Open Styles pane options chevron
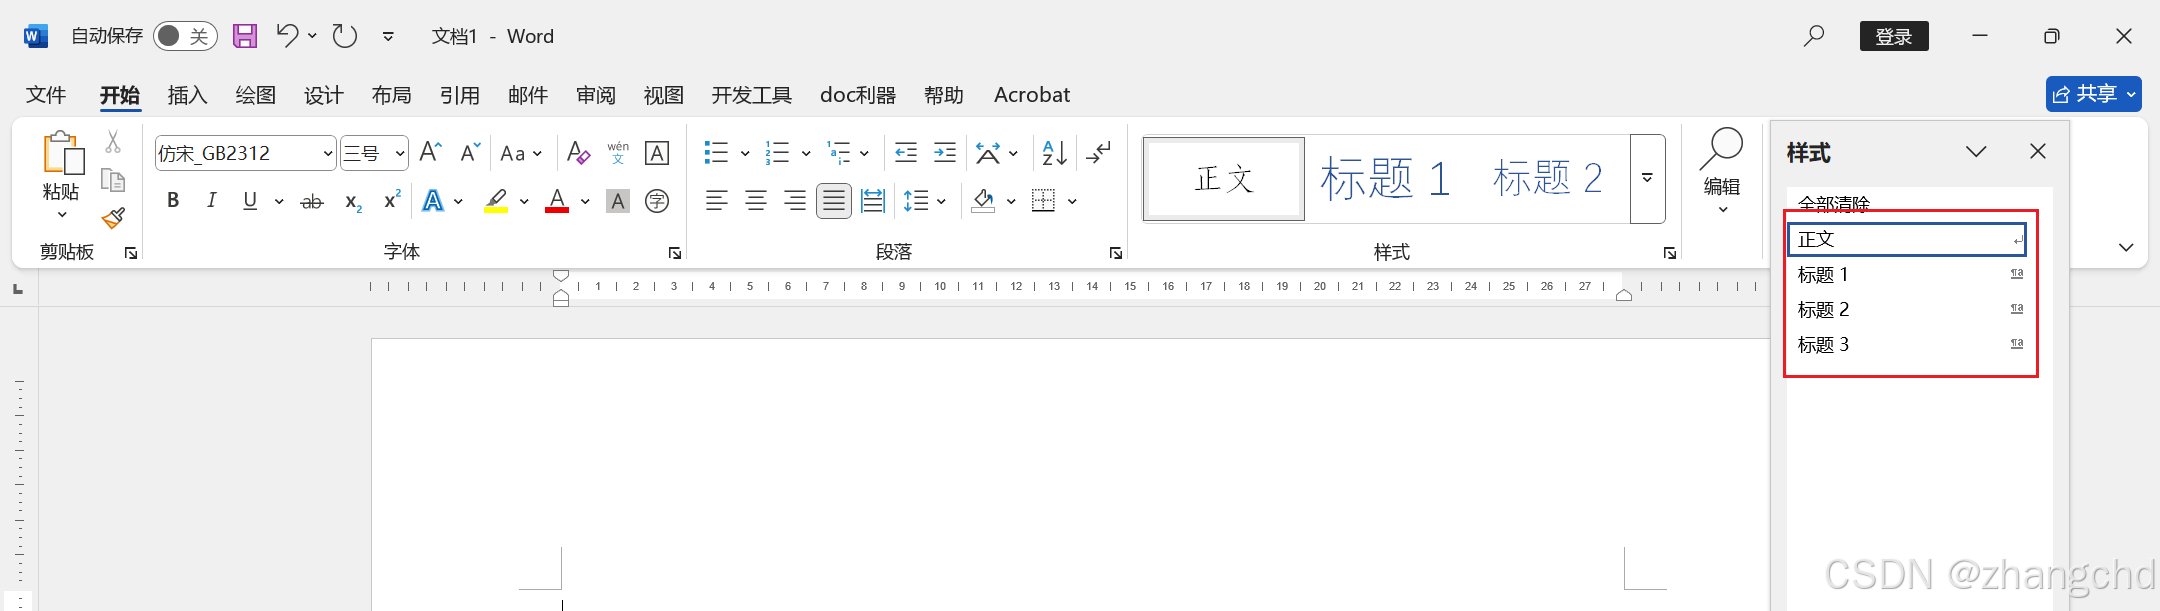 1976,151
